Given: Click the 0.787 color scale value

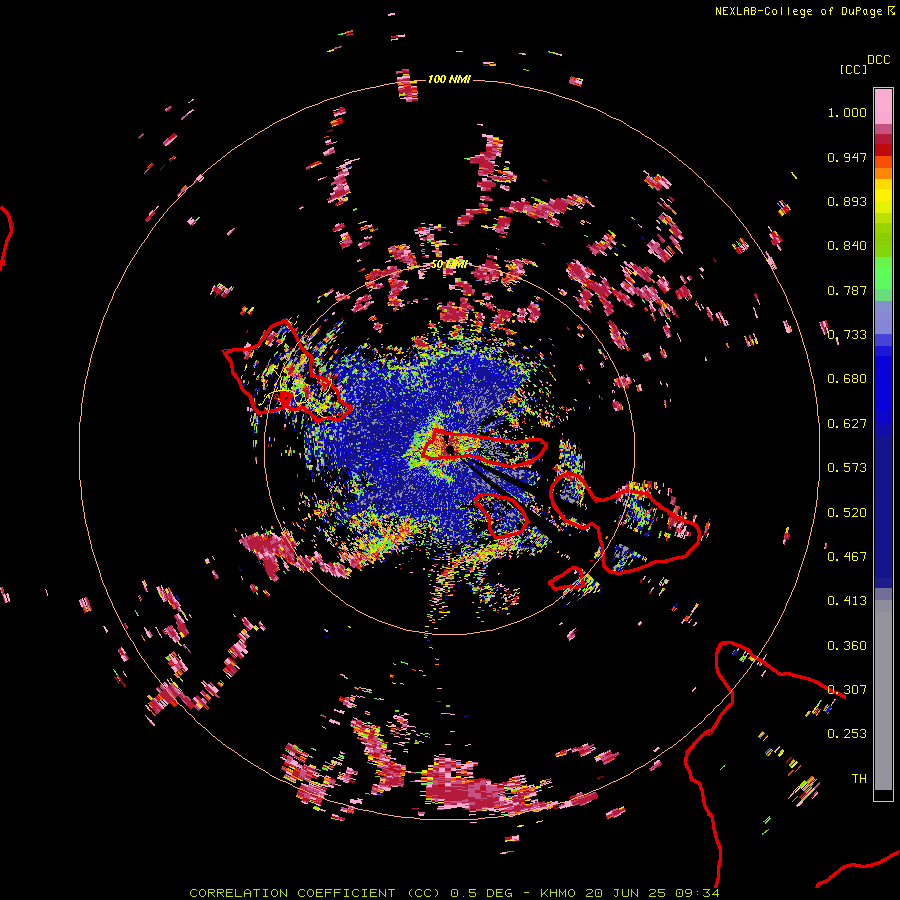Looking at the screenshot, I should [x=847, y=290].
